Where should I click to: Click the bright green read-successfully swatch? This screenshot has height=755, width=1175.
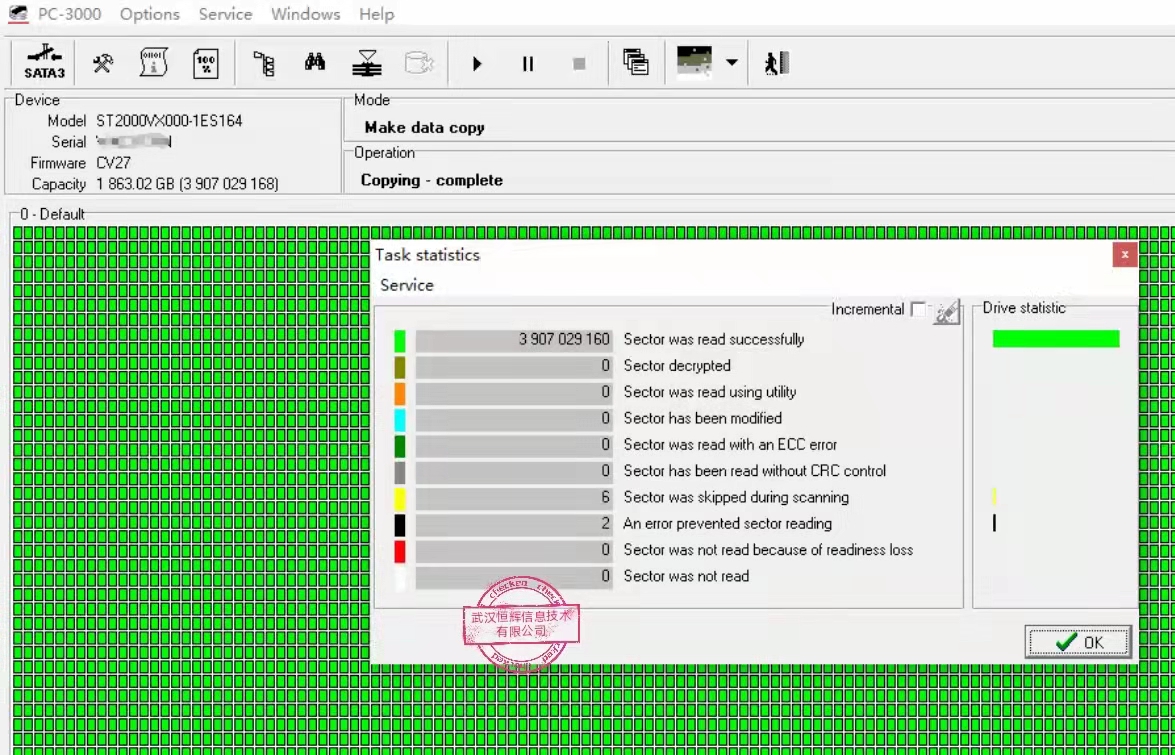(399, 341)
